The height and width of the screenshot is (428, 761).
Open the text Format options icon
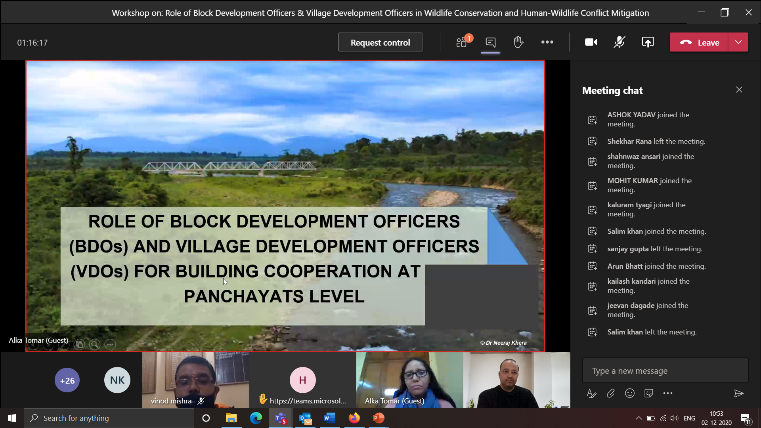tap(592, 394)
